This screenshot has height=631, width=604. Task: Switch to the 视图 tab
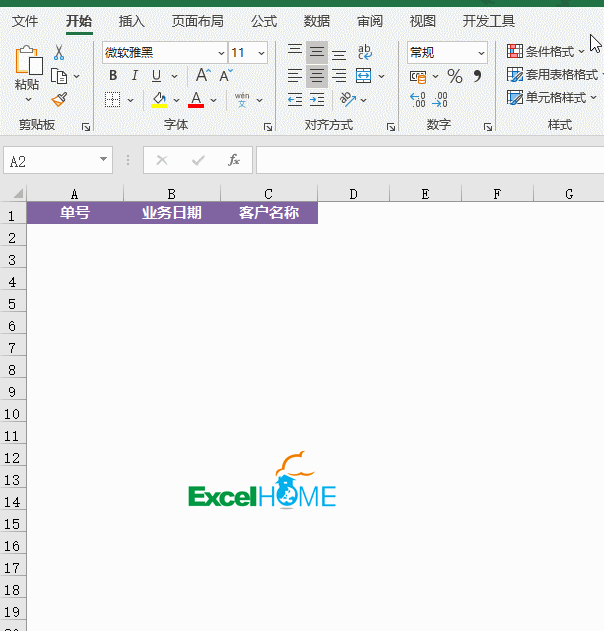[x=423, y=21]
